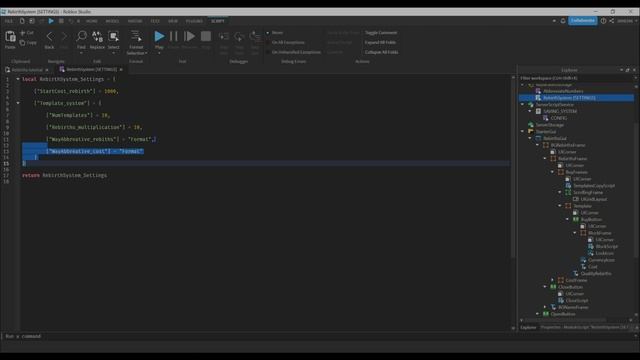Click Collapse All Folds action

[381, 52]
